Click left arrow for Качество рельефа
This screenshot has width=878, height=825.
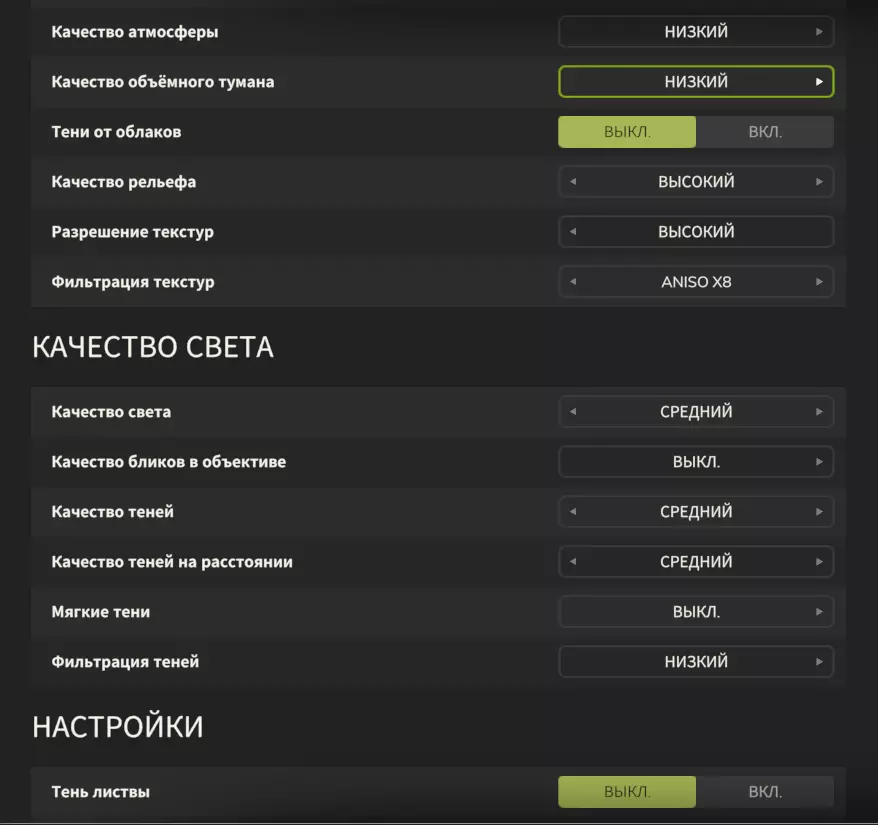pos(573,182)
